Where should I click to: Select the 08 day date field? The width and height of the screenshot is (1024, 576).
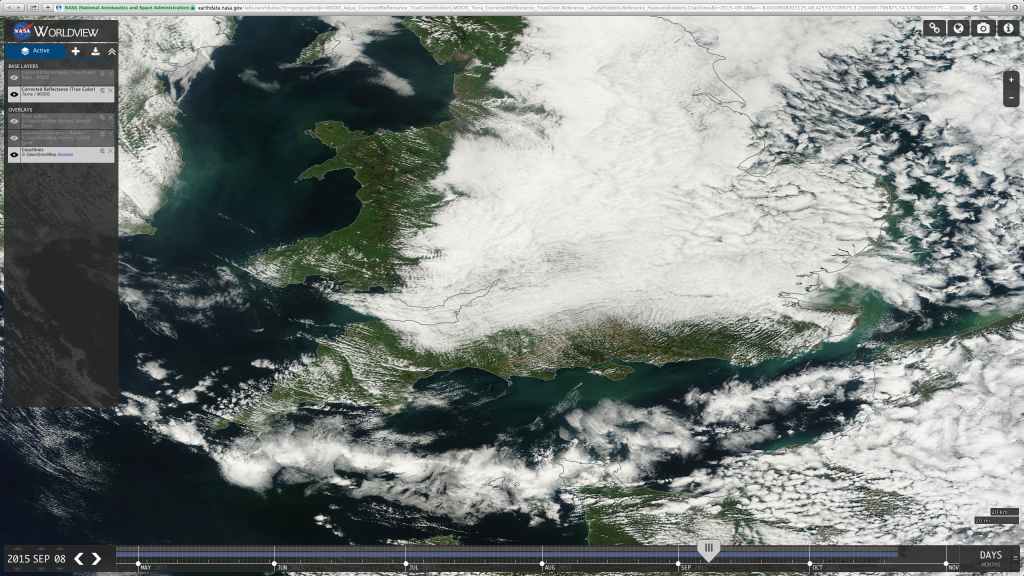tap(59, 559)
